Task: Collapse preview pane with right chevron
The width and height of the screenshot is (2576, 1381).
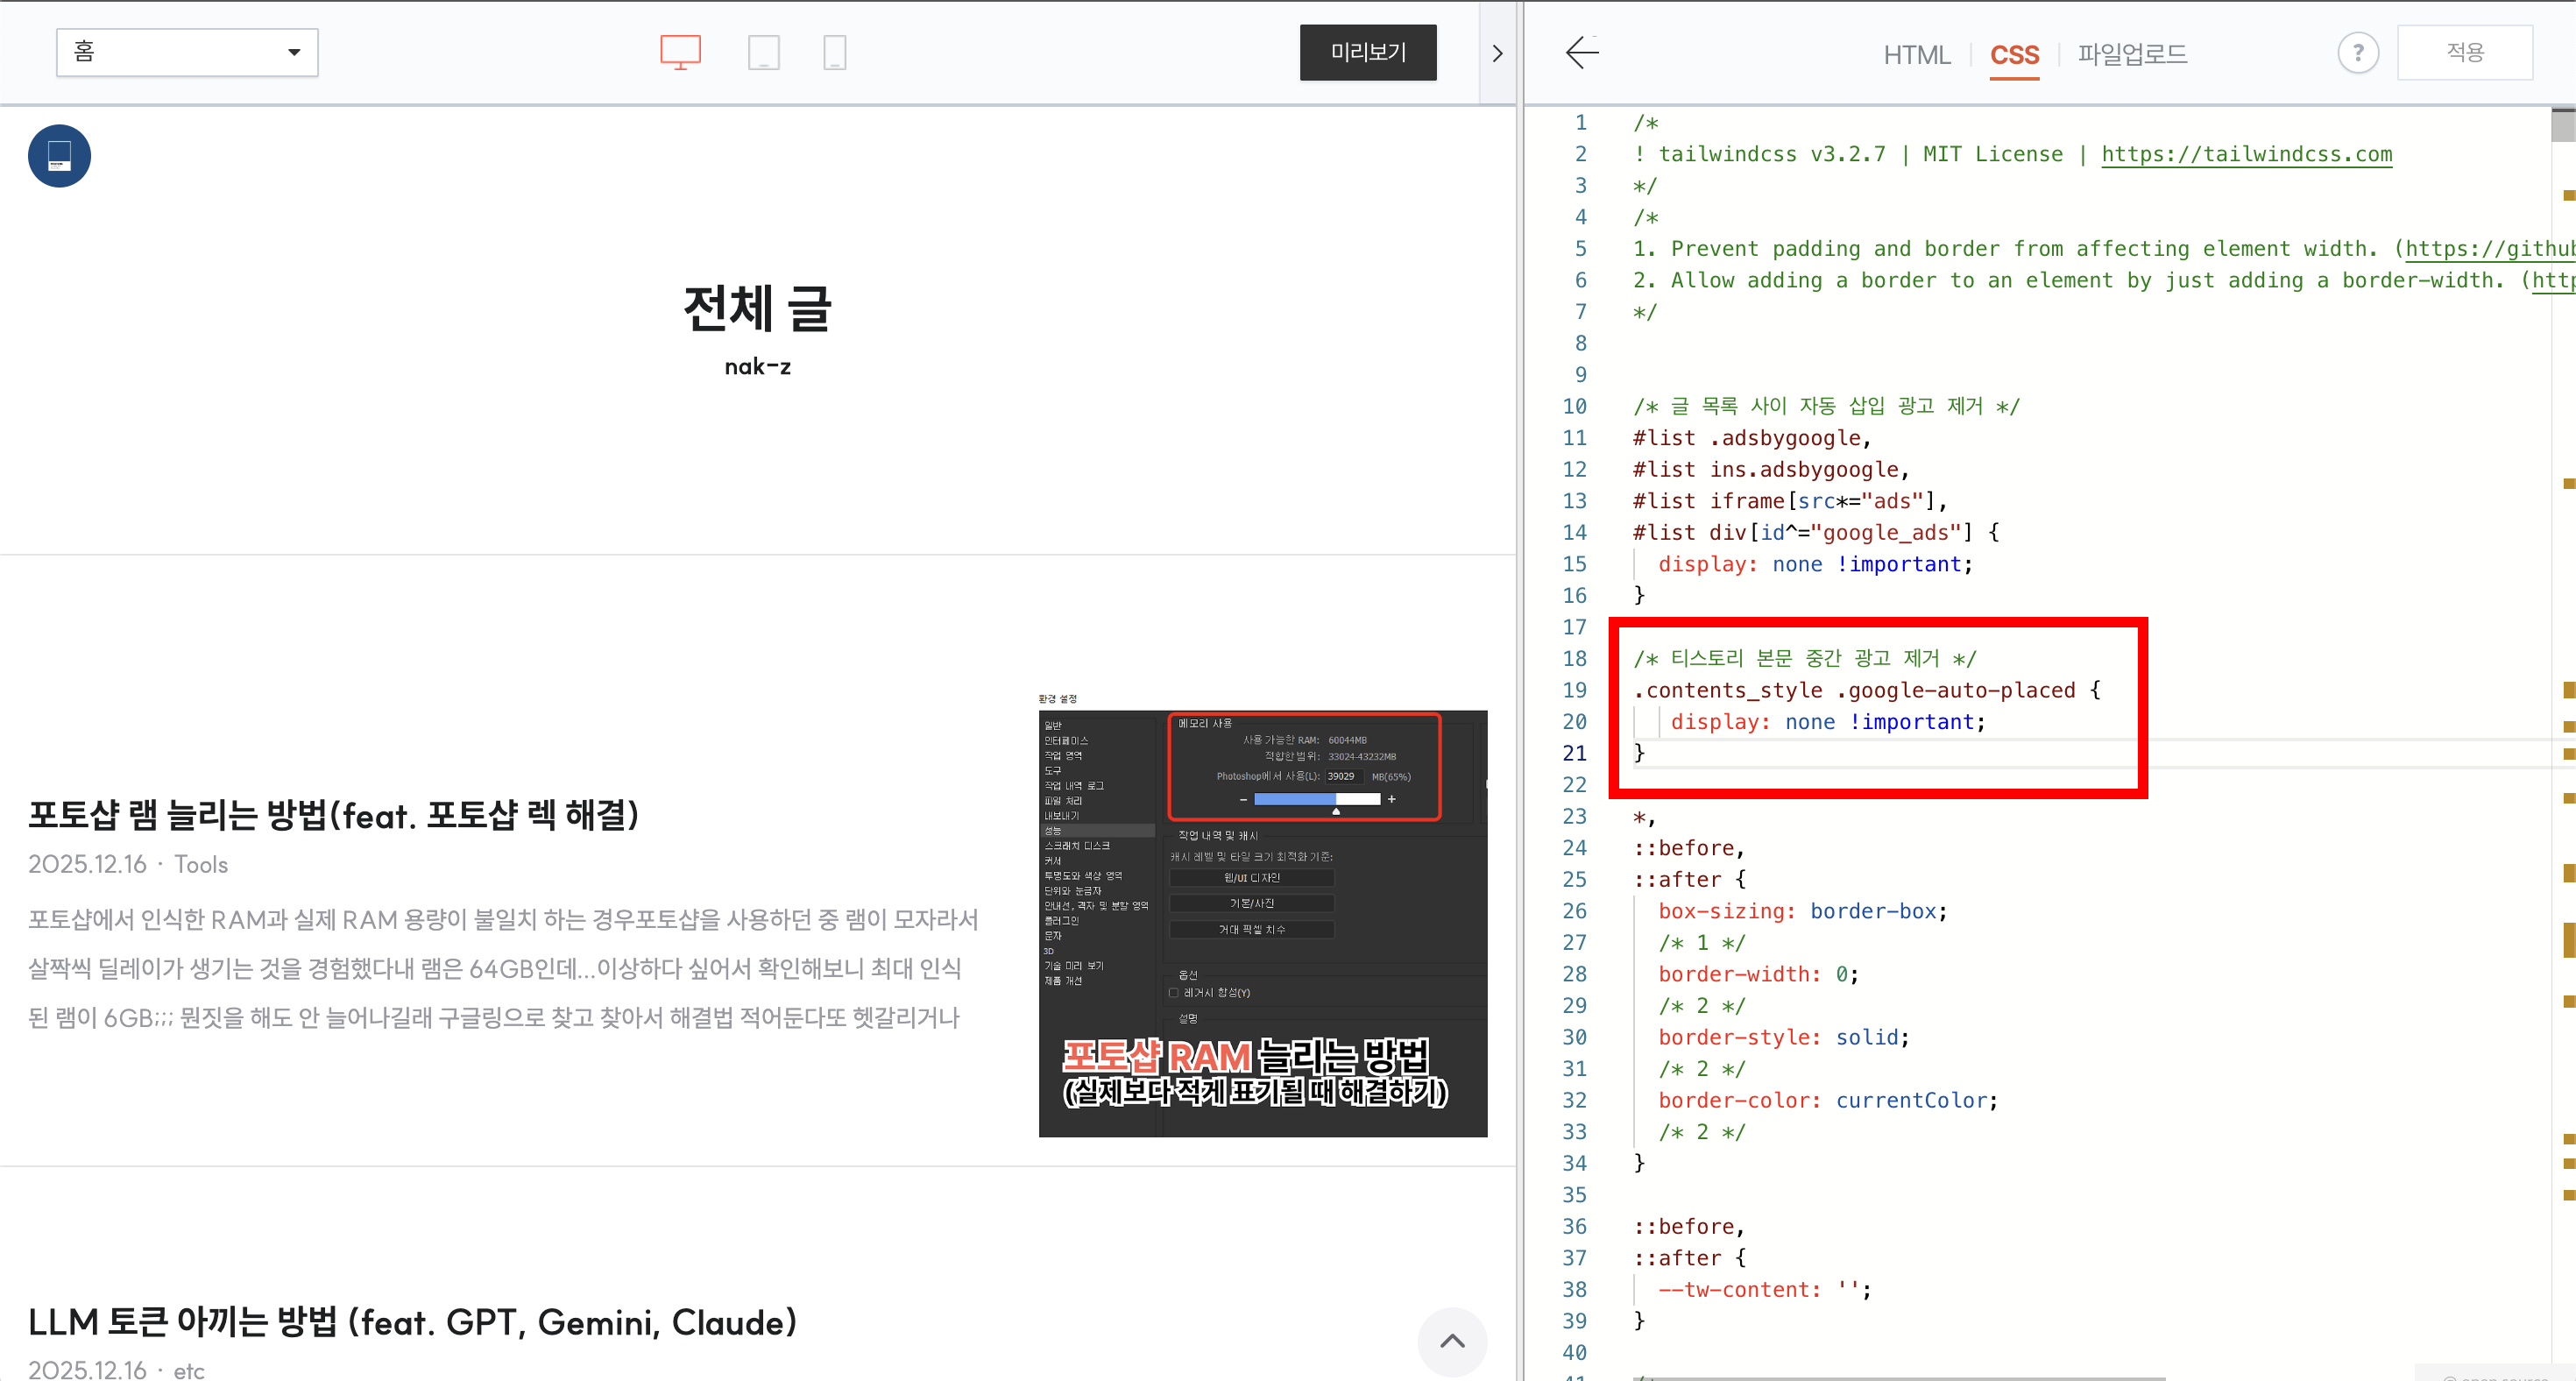Action: (1497, 53)
